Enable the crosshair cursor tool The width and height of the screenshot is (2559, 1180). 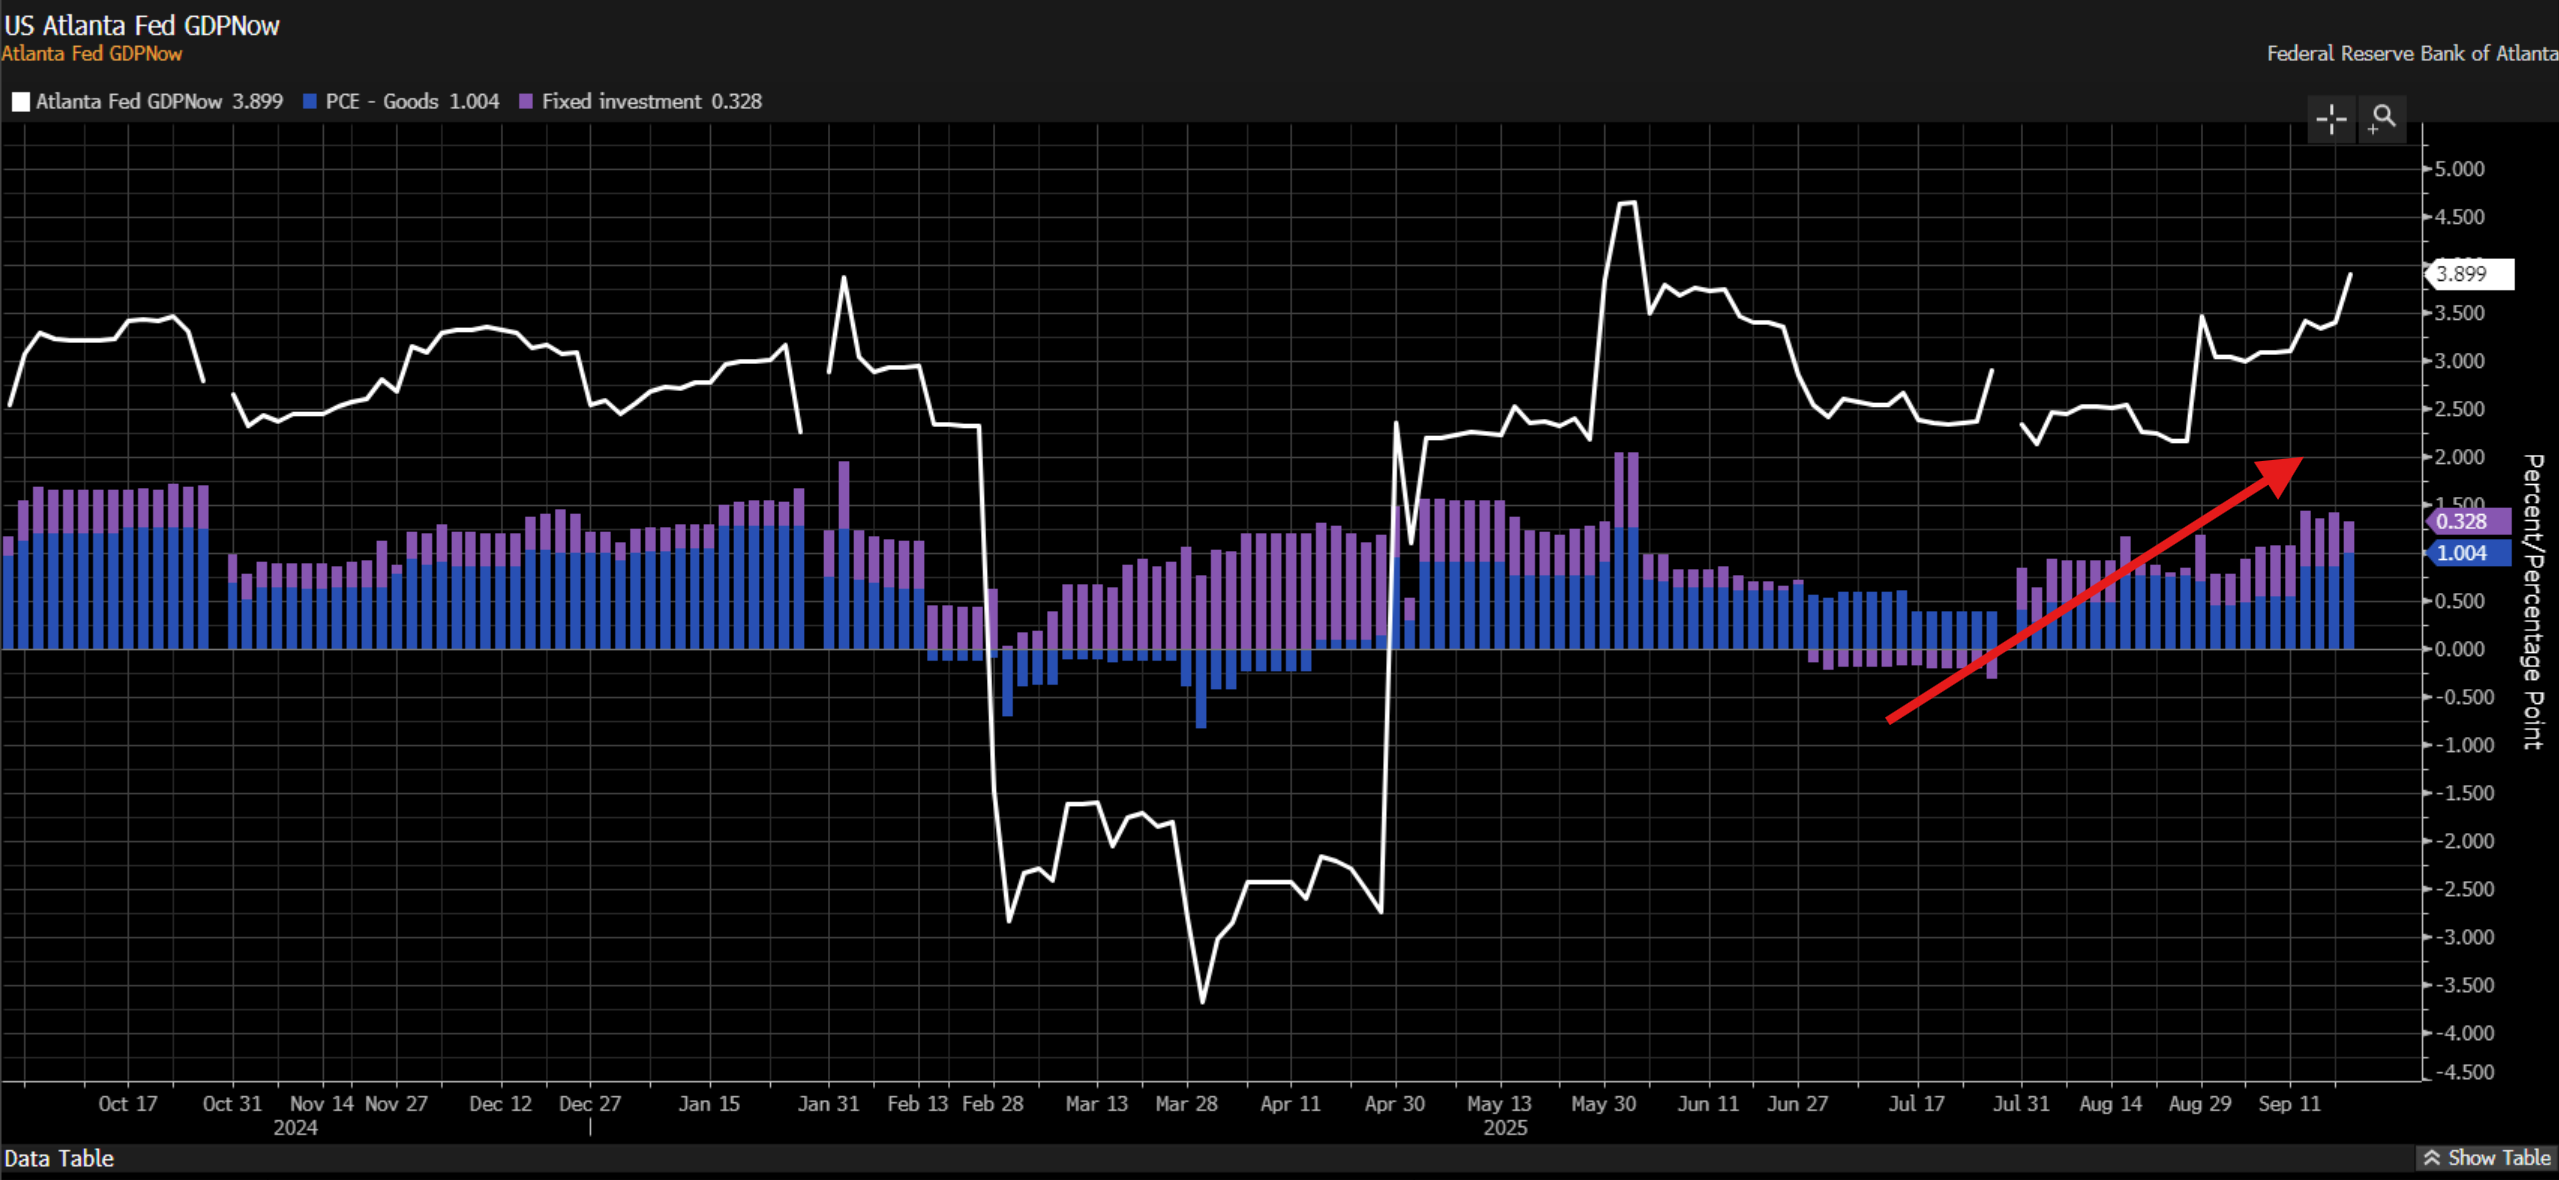(x=2331, y=119)
